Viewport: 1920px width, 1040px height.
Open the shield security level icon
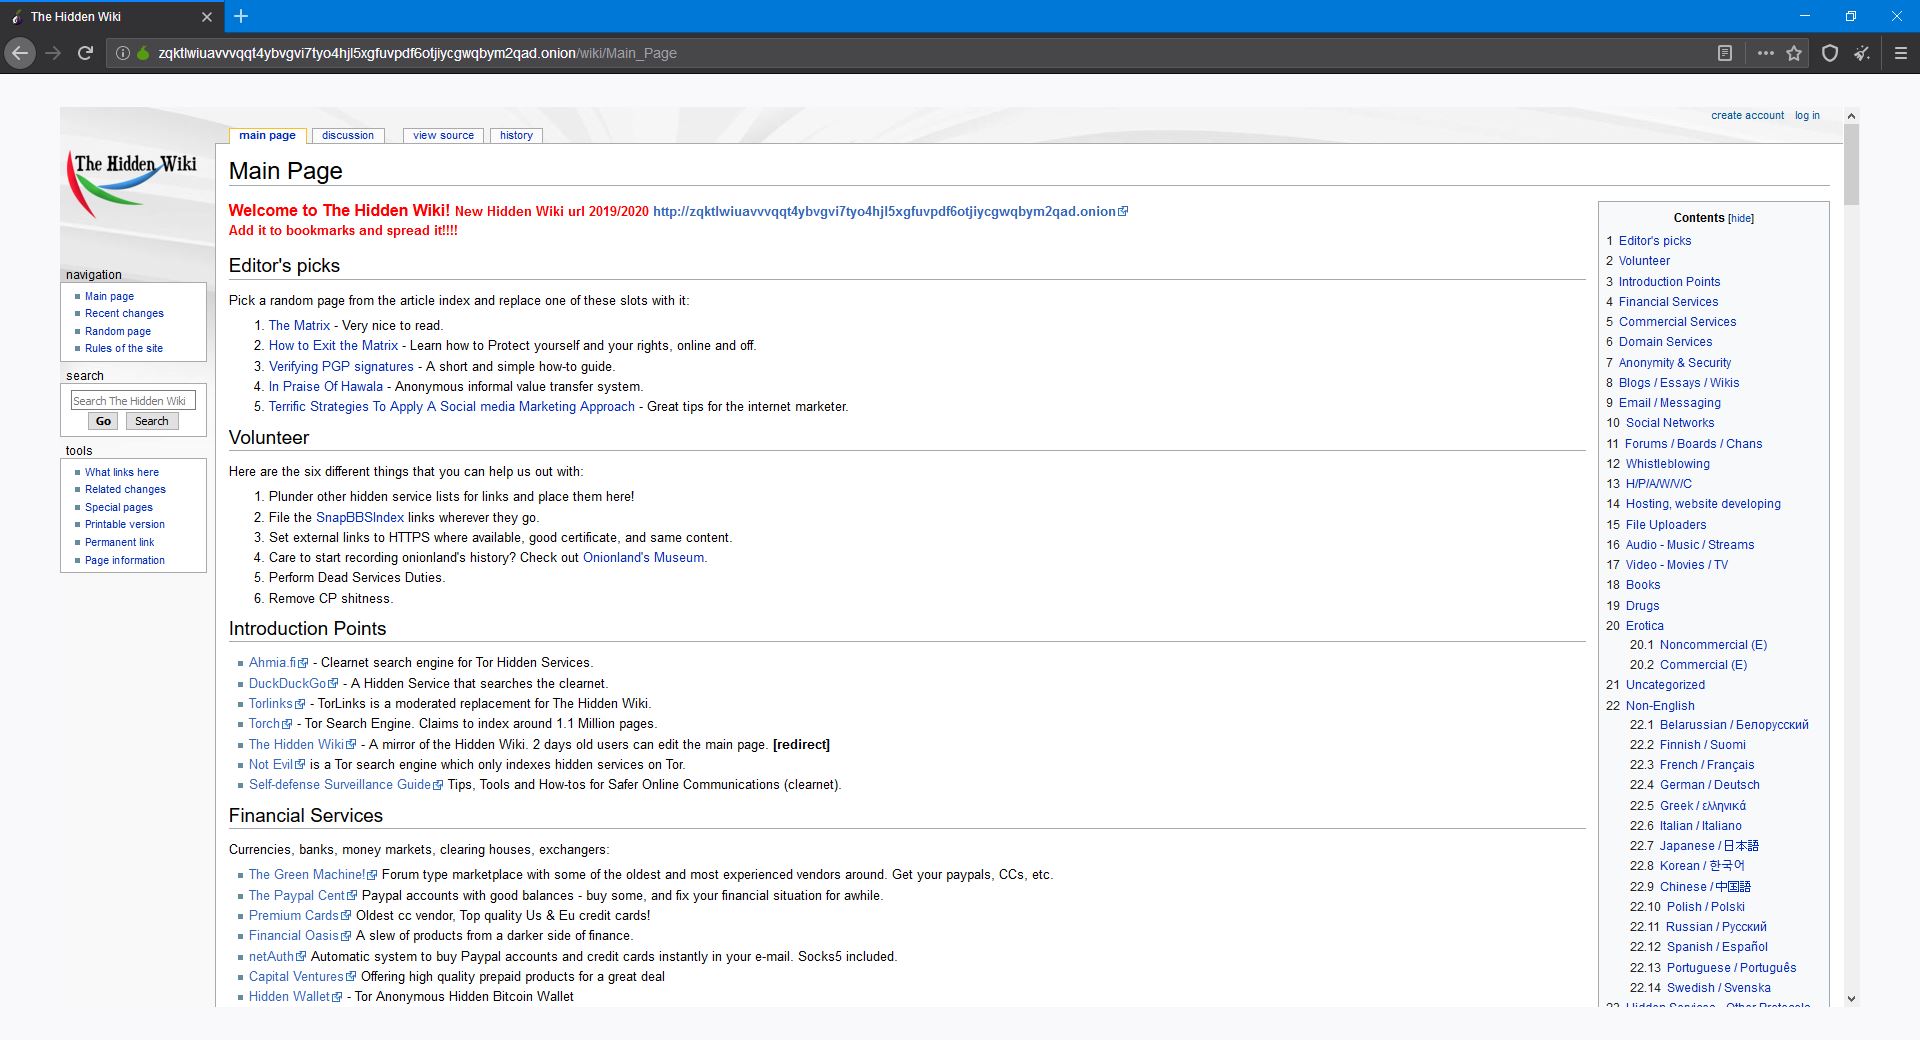click(1830, 53)
